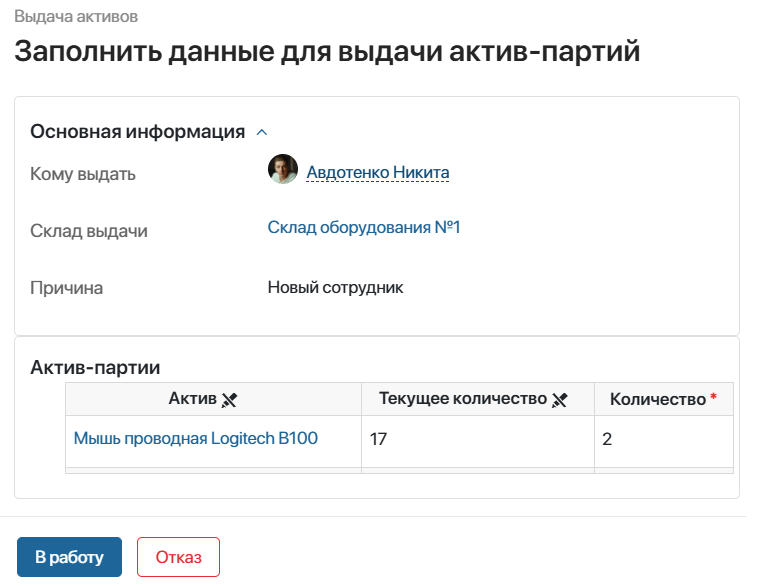This screenshot has width=758, height=587.
Task: Click the Отказ button
Action: (178, 557)
